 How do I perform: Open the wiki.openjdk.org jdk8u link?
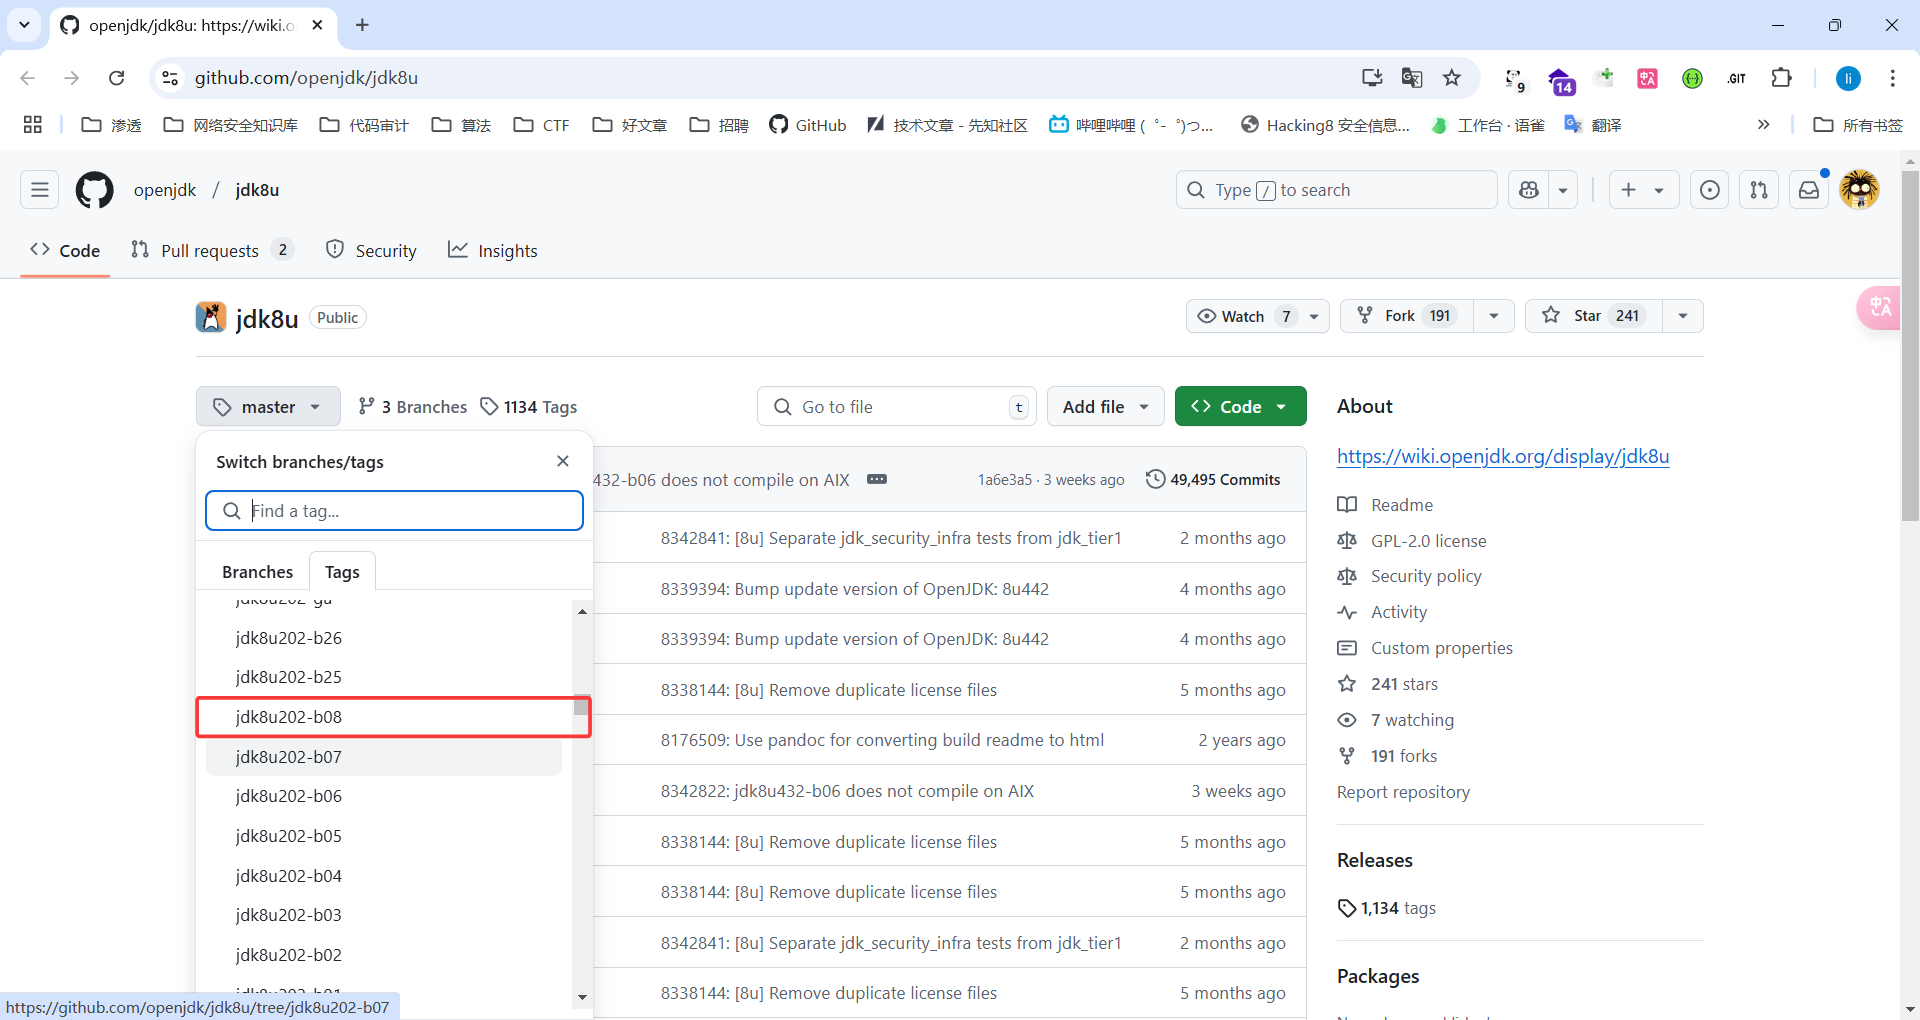tap(1503, 456)
